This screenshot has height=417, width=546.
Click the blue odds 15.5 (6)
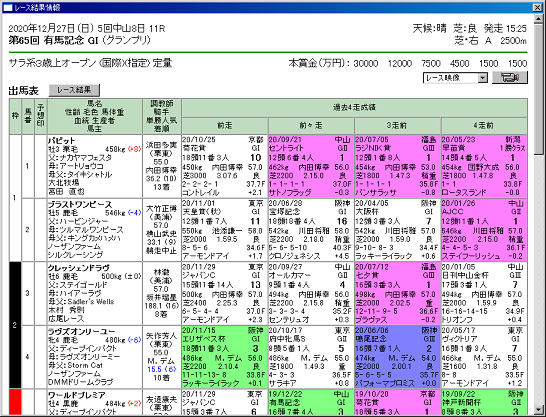tap(162, 369)
